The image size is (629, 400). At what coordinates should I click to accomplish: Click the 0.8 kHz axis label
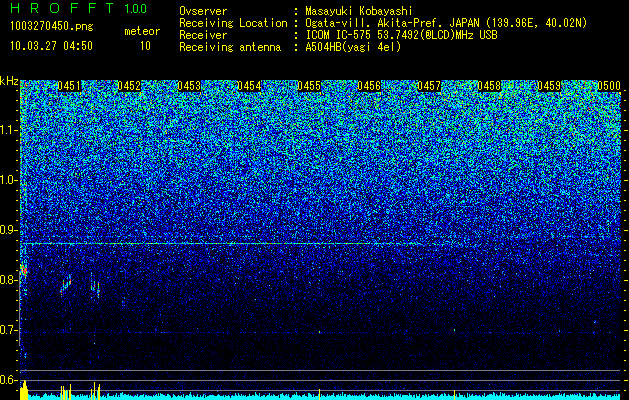coord(9,280)
